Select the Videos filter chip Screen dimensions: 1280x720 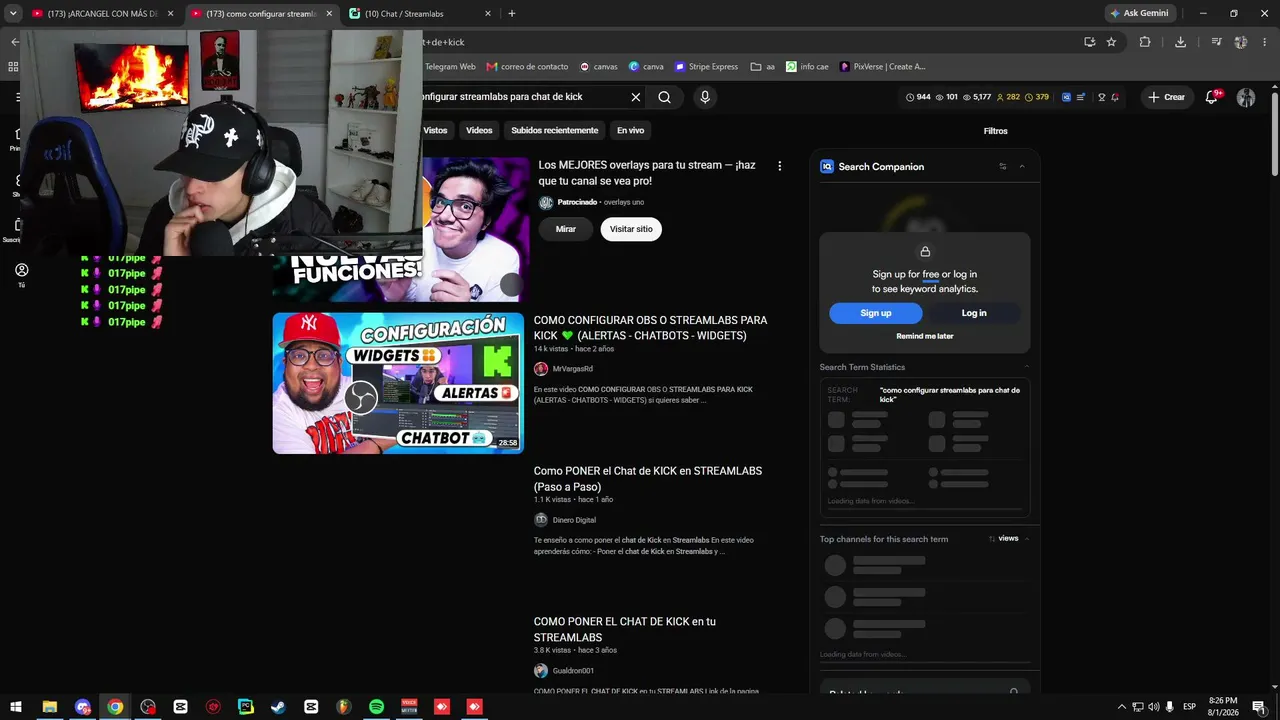click(479, 130)
